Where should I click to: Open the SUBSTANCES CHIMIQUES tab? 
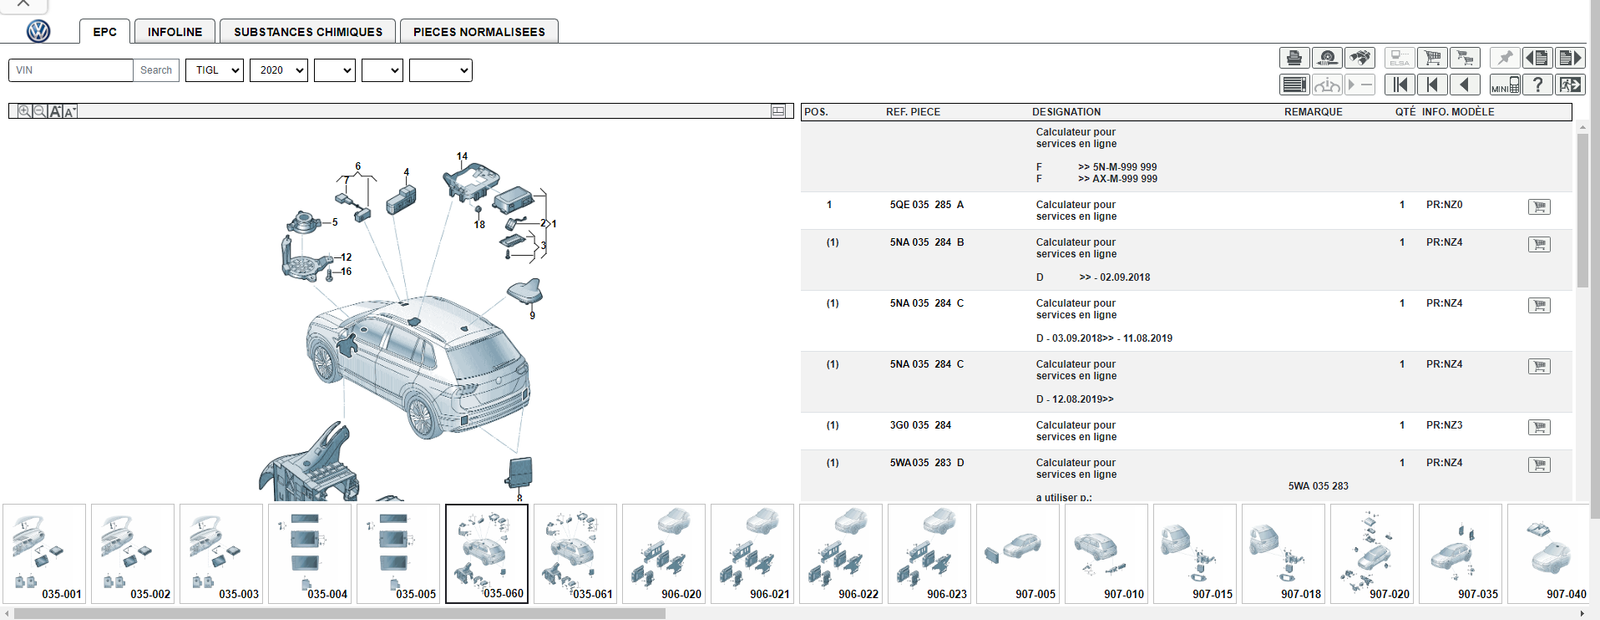pyautogui.click(x=308, y=32)
